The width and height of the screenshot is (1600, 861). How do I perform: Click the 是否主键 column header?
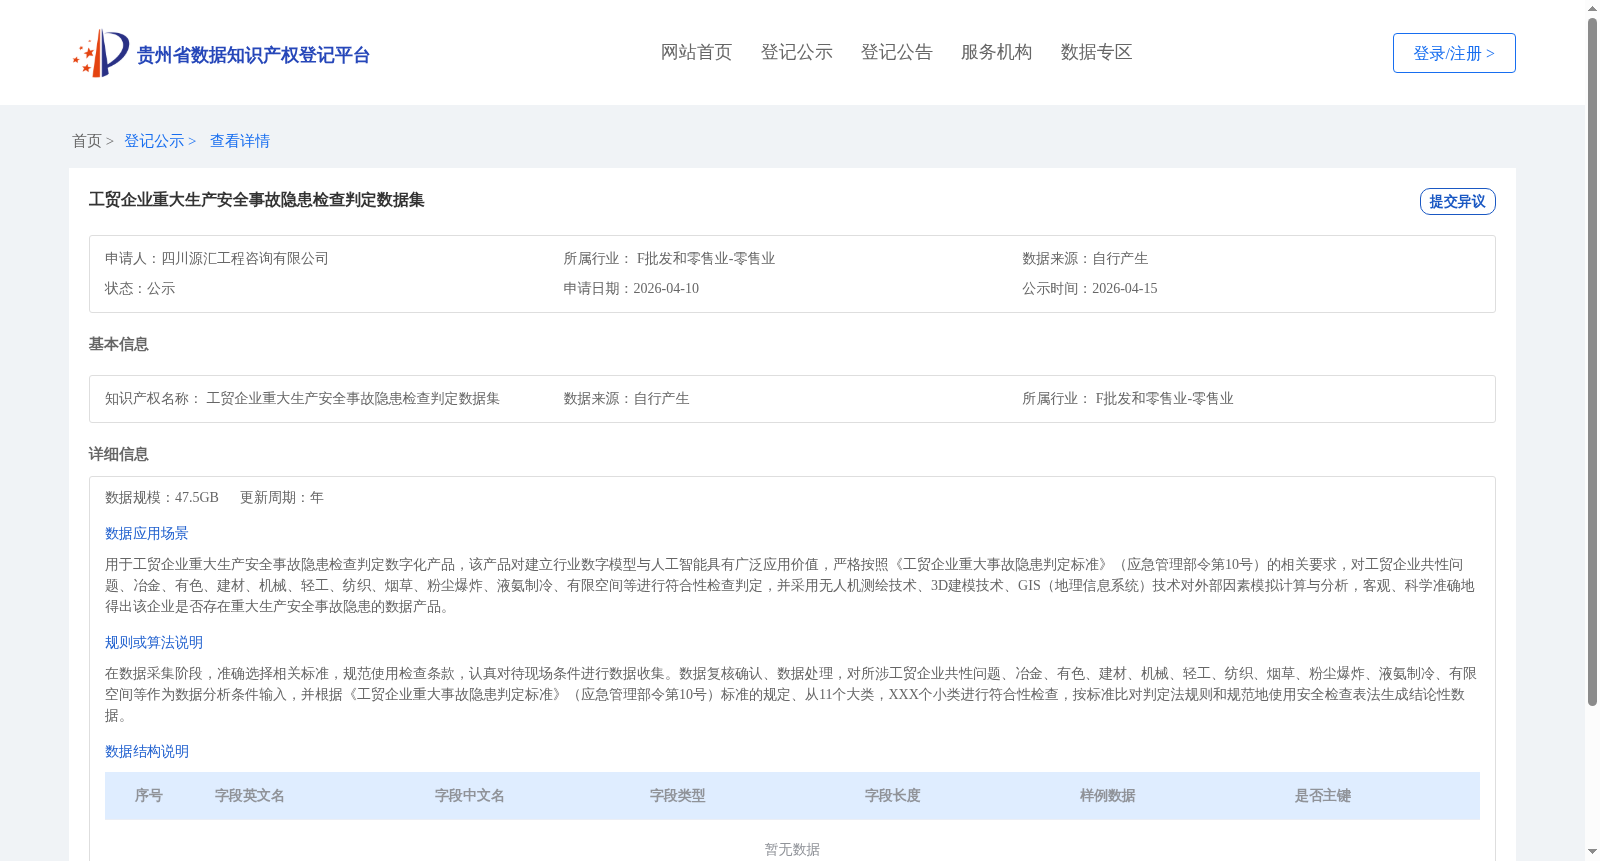click(1323, 796)
